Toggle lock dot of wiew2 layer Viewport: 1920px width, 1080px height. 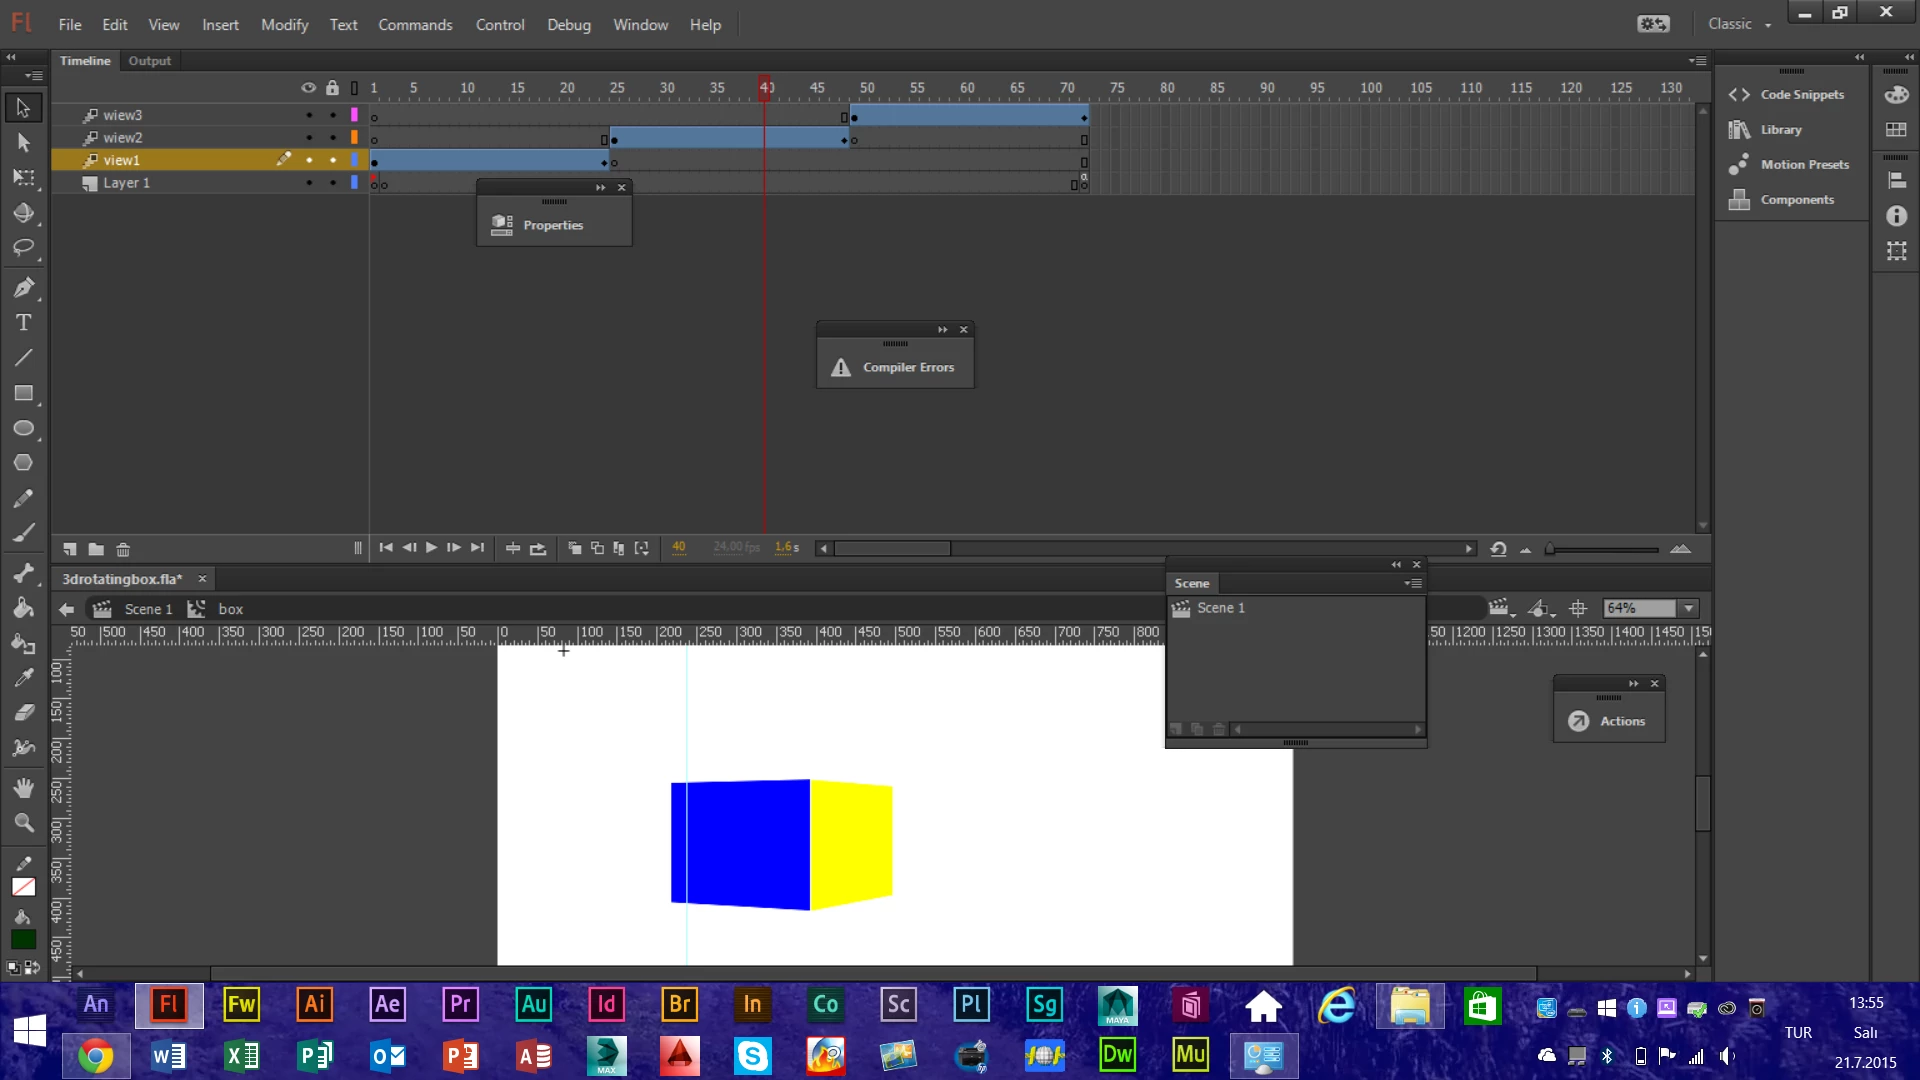pos(333,138)
